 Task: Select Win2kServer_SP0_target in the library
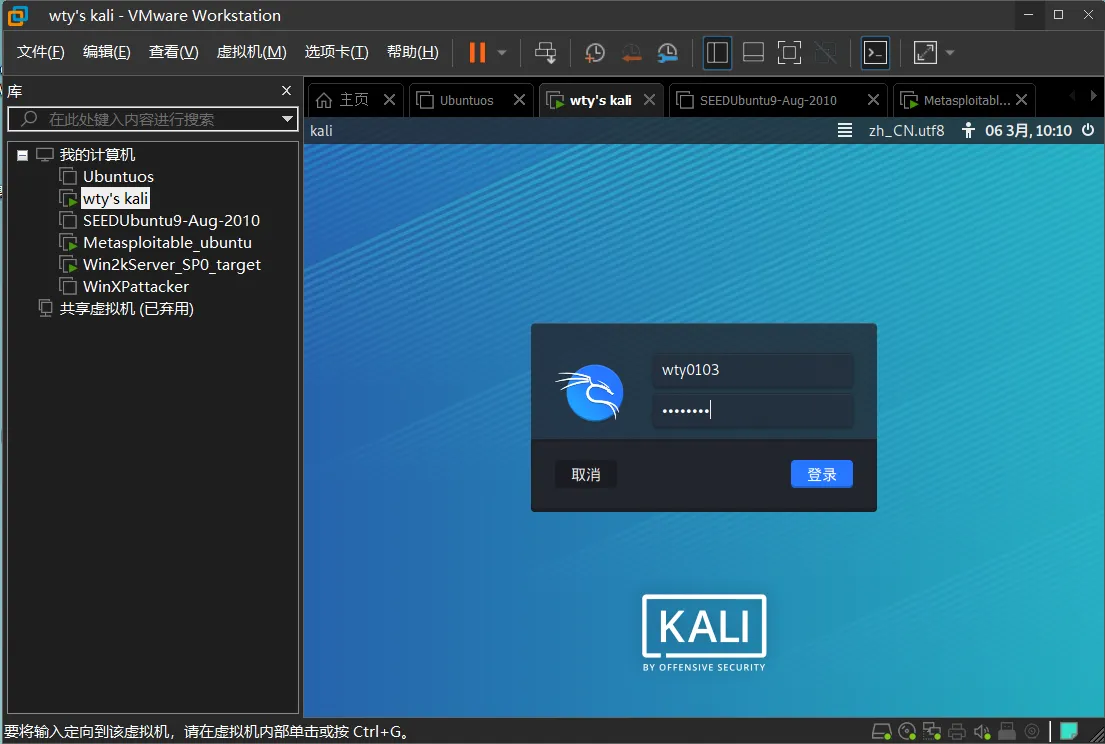pos(171,265)
